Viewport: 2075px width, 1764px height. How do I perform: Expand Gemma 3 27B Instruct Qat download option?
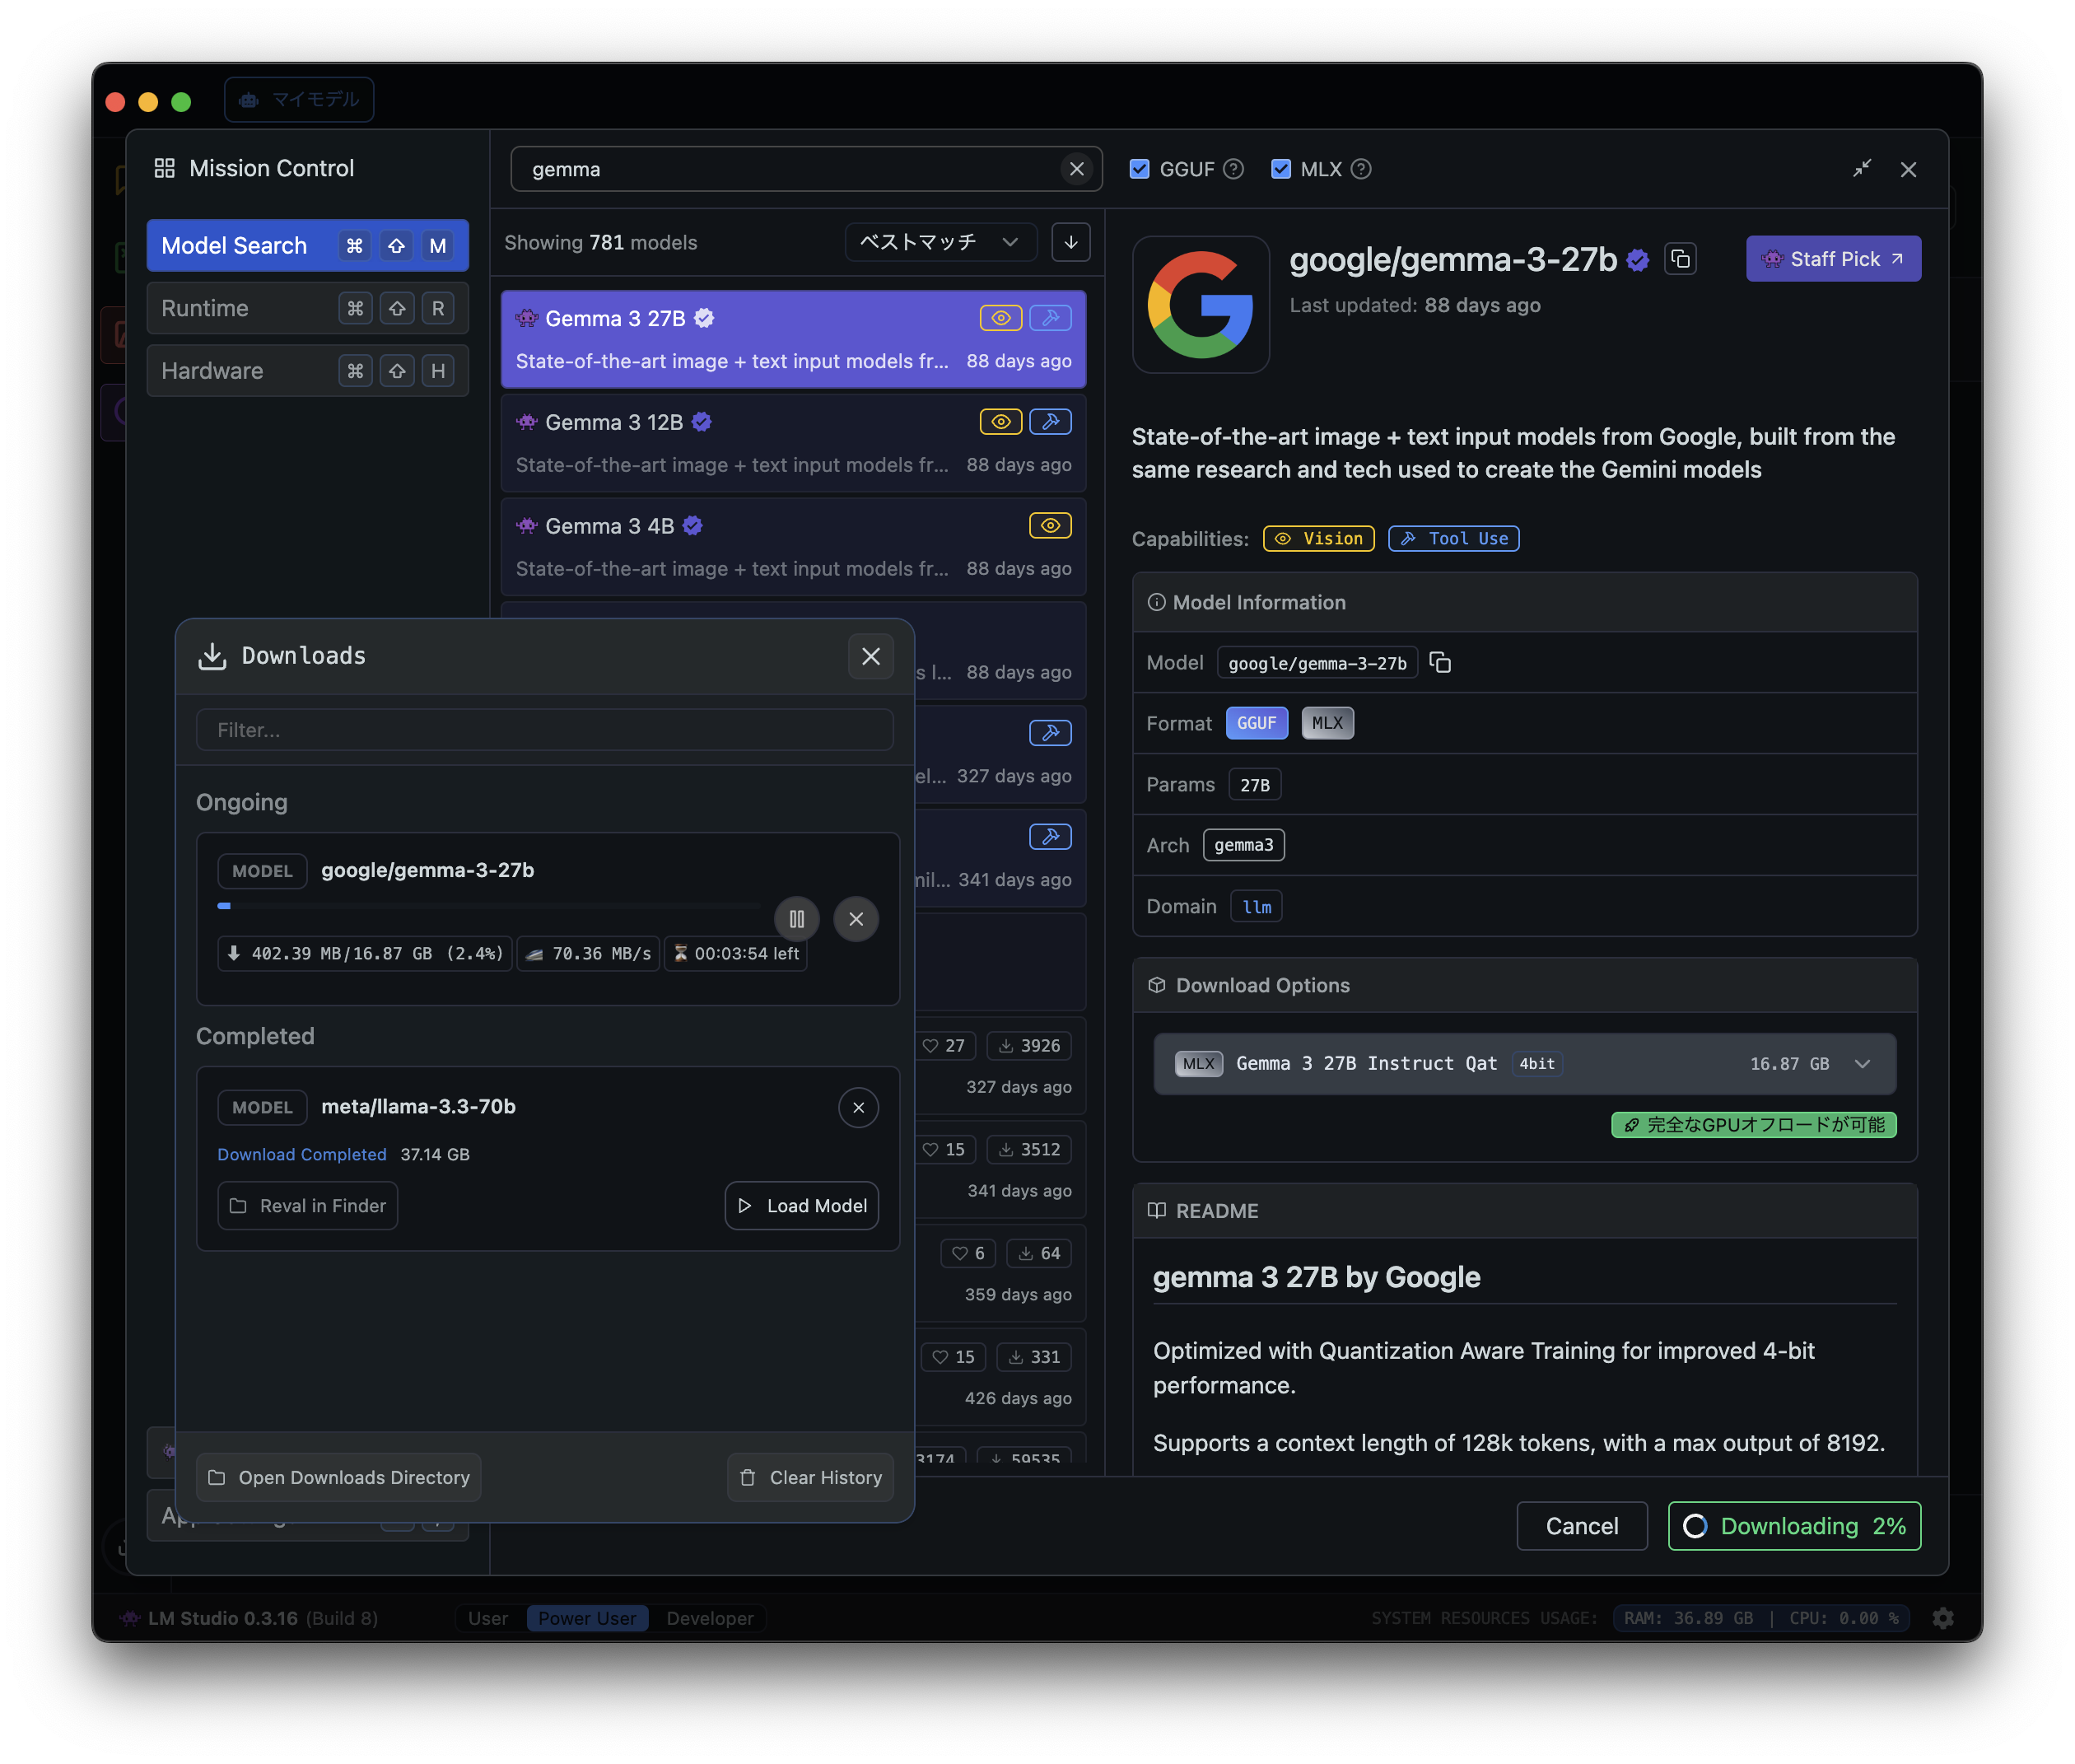pyautogui.click(x=1862, y=1064)
